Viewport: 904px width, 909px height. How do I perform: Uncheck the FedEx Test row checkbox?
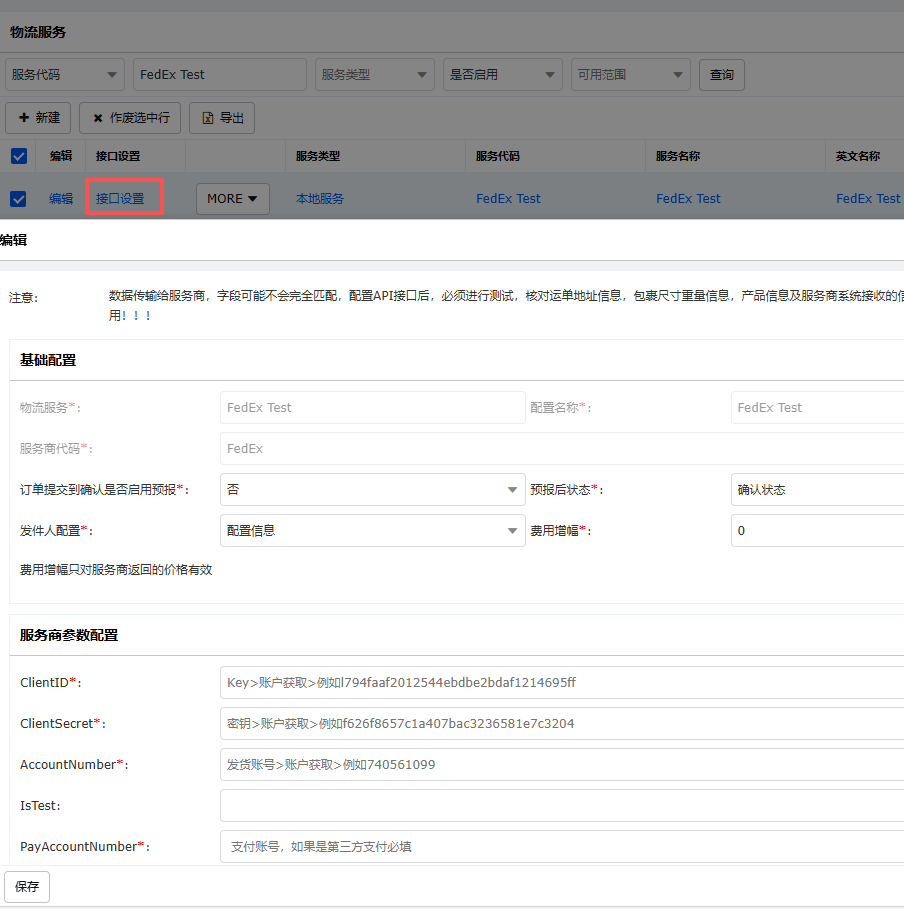pos(18,199)
